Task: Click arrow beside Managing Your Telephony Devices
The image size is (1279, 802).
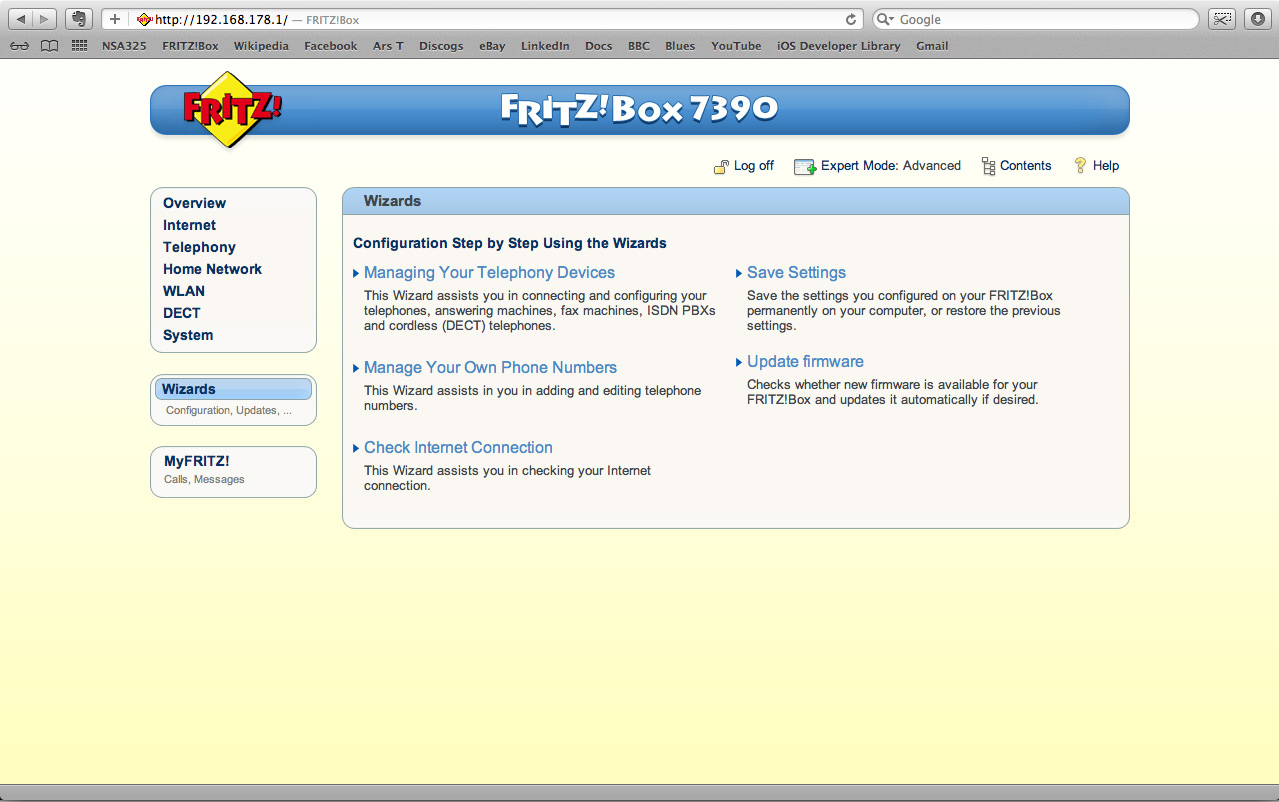Action: [x=356, y=273]
